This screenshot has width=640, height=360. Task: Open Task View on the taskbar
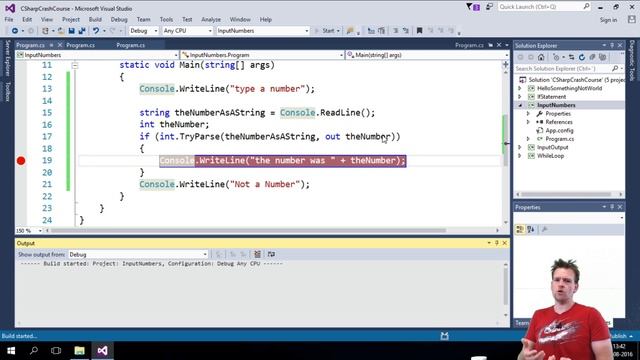tap(56, 351)
